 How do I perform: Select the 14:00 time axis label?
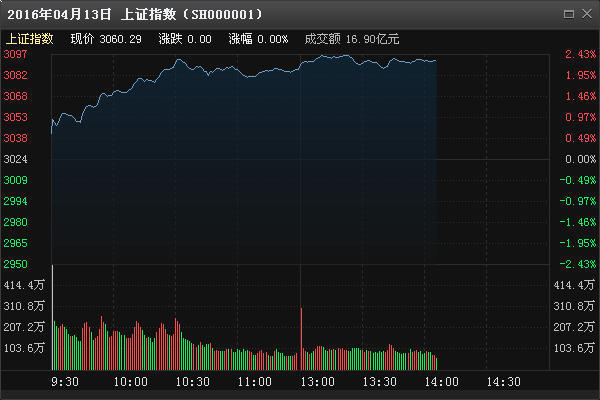tap(441, 382)
